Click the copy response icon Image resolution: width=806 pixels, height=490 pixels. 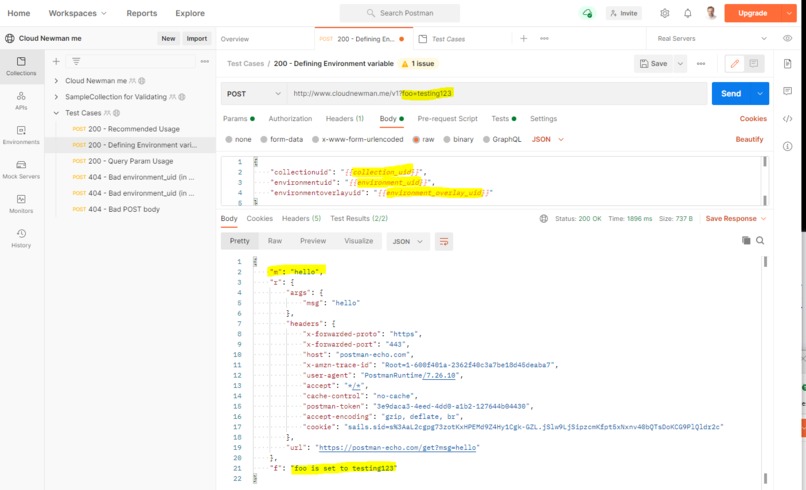[x=746, y=240]
